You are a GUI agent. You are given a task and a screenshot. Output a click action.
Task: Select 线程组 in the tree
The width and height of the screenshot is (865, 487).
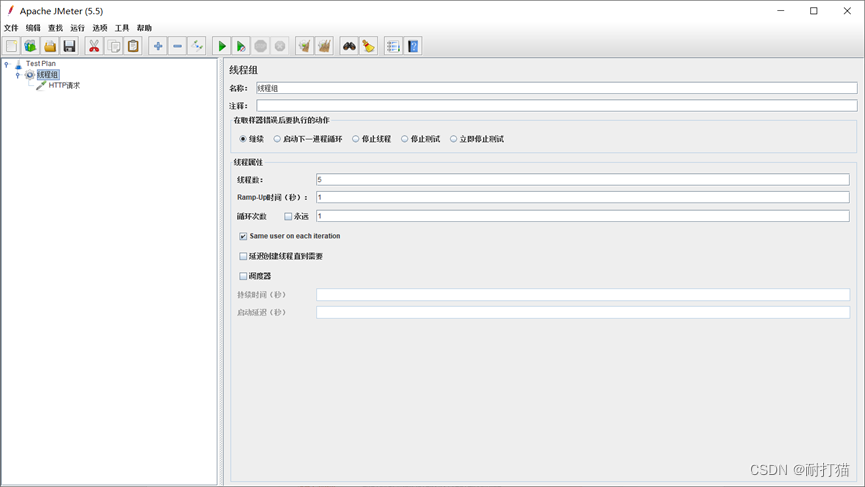48,74
